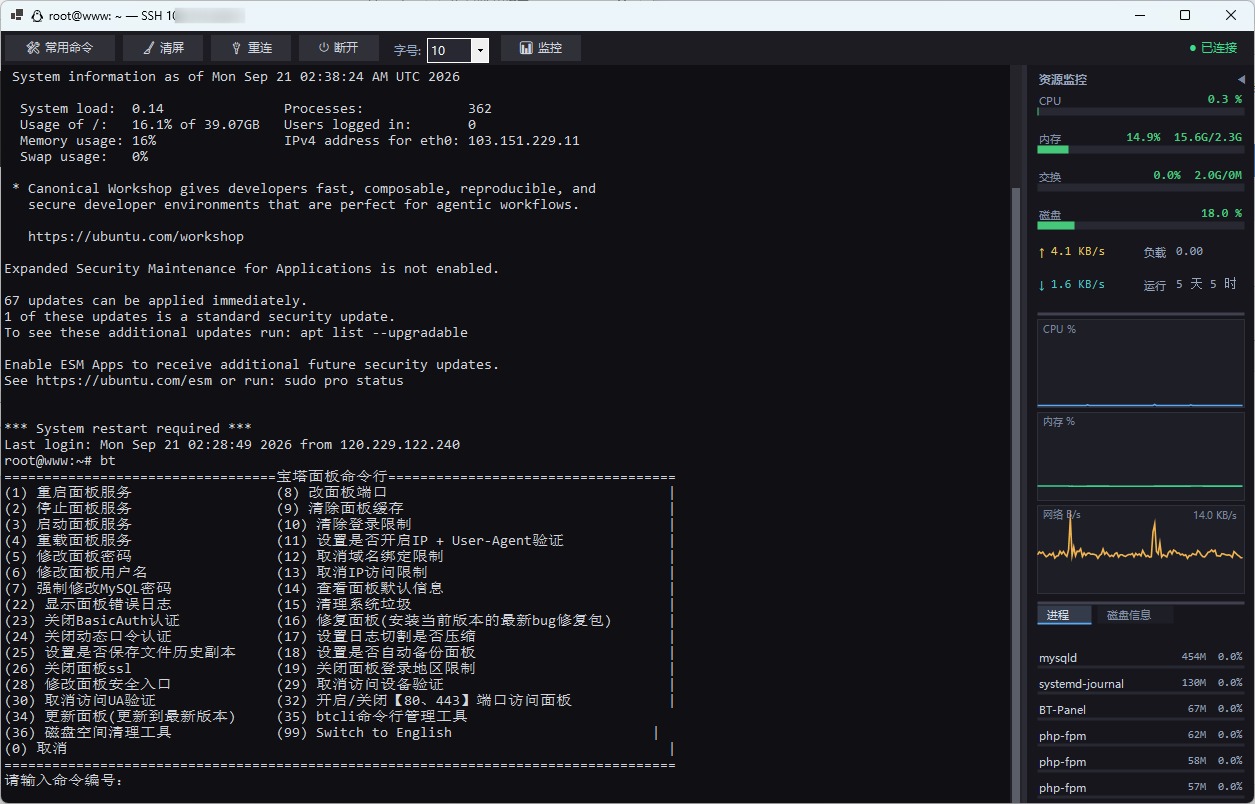Click menu line (1) 重启面板服务
1255x804 pixels.
tap(68, 493)
